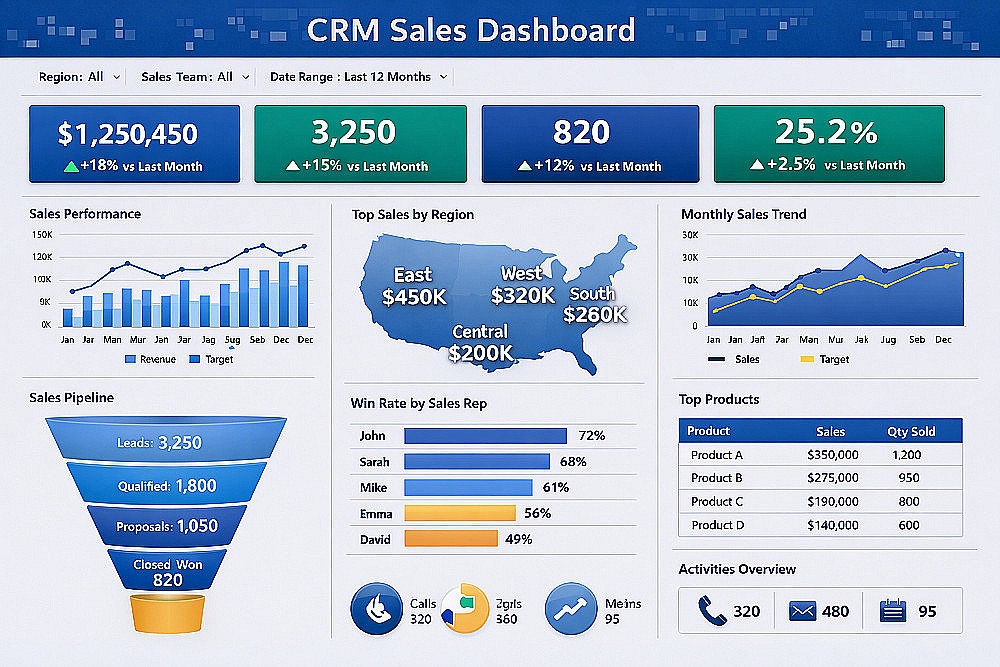Image resolution: width=1000 pixels, height=667 pixels.
Task: Click the Proposals: 1,050 funnel stage
Action: (x=166, y=525)
